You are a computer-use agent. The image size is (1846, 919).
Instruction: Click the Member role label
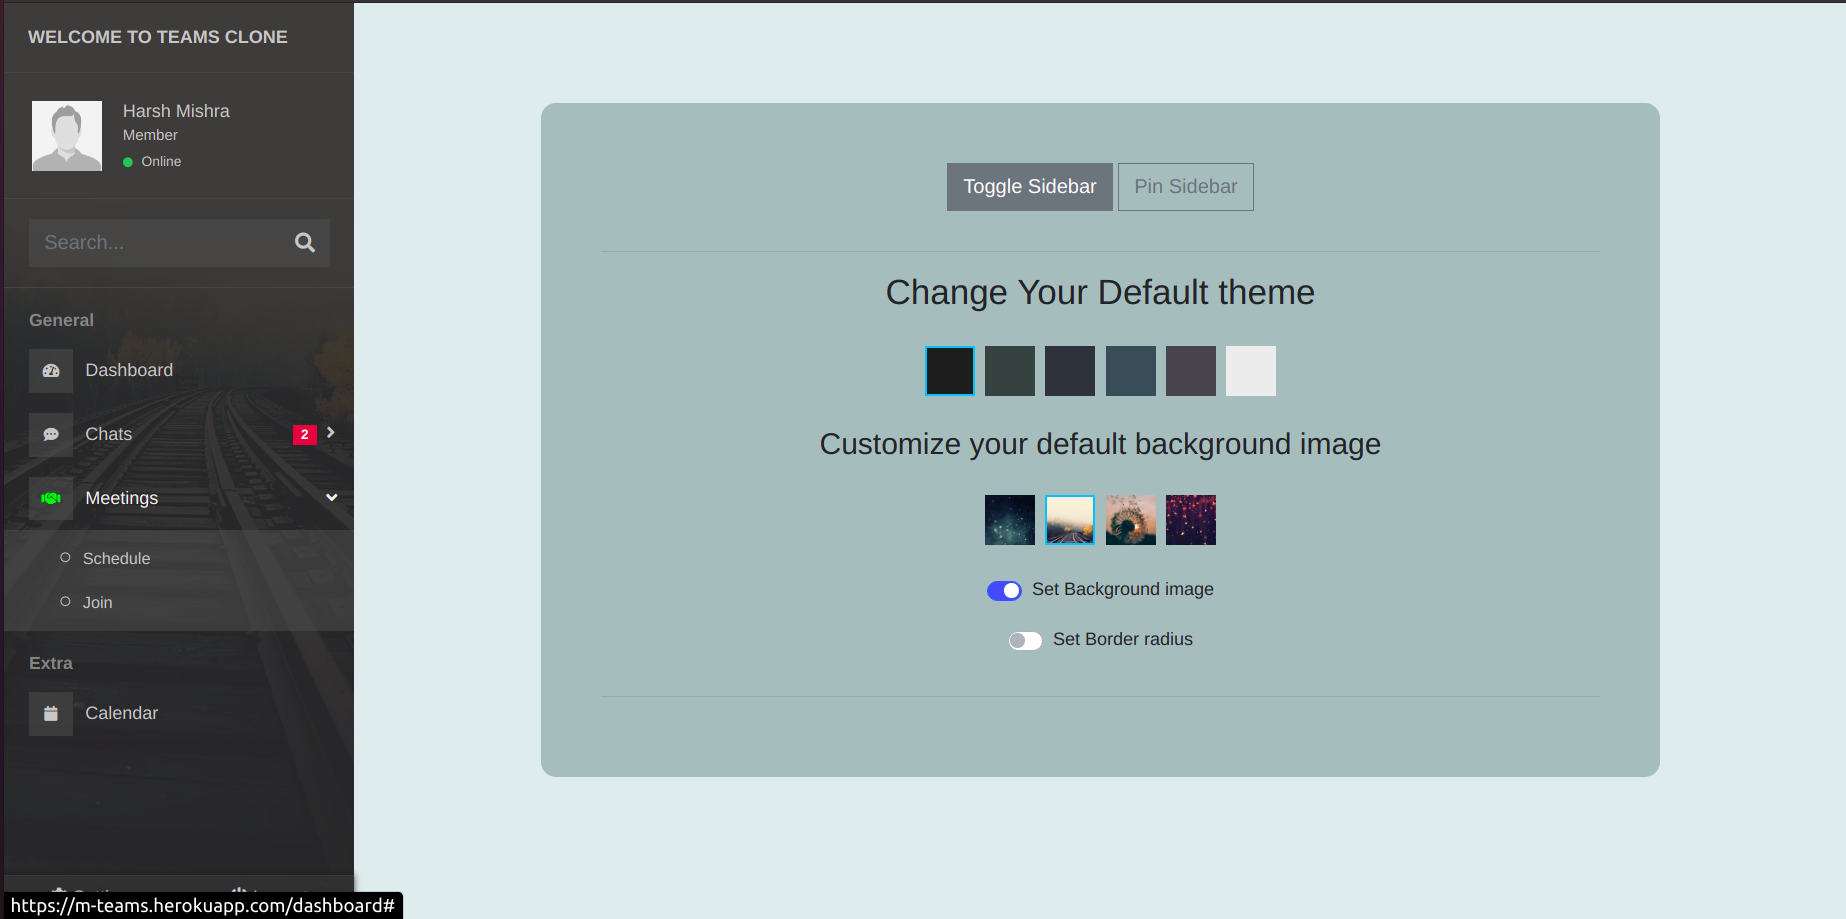(x=150, y=135)
